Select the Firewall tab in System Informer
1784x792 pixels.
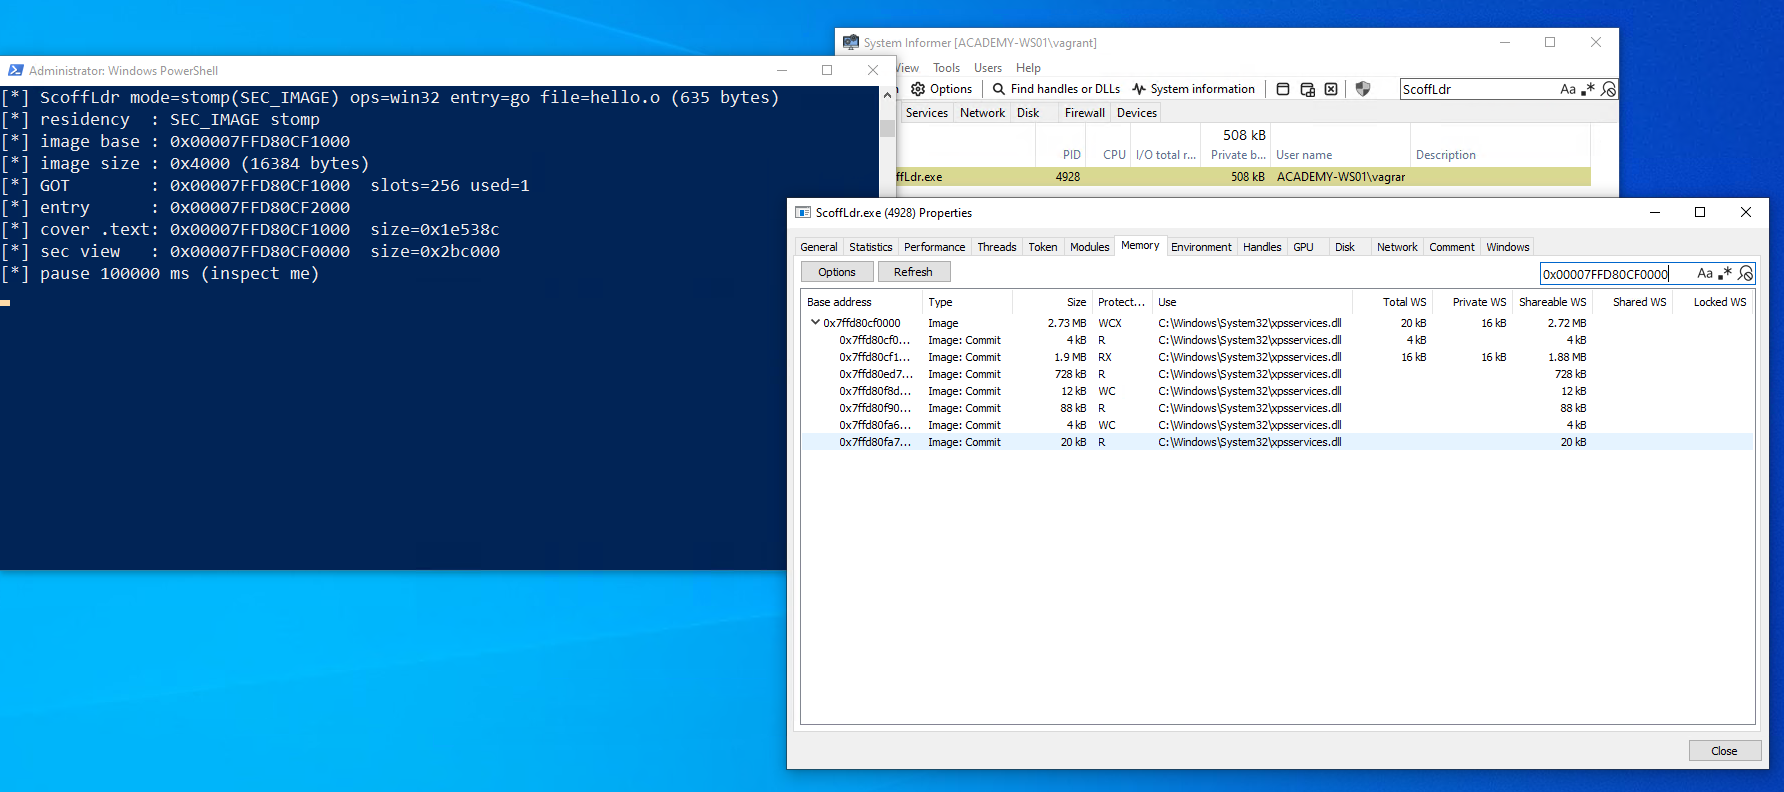[x=1084, y=113]
